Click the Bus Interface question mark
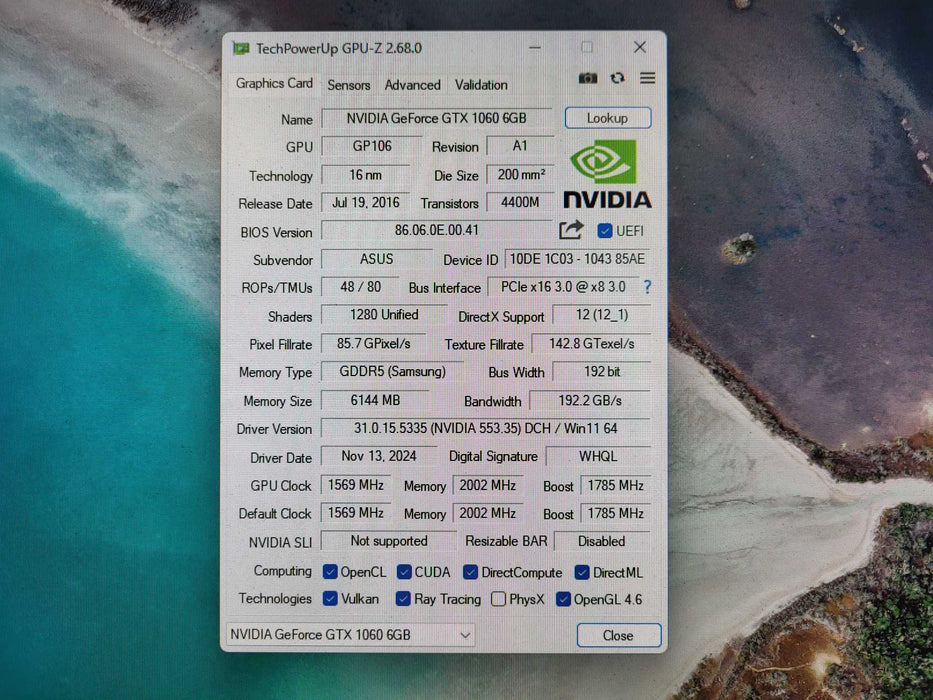This screenshot has height=700, width=933. 647,287
